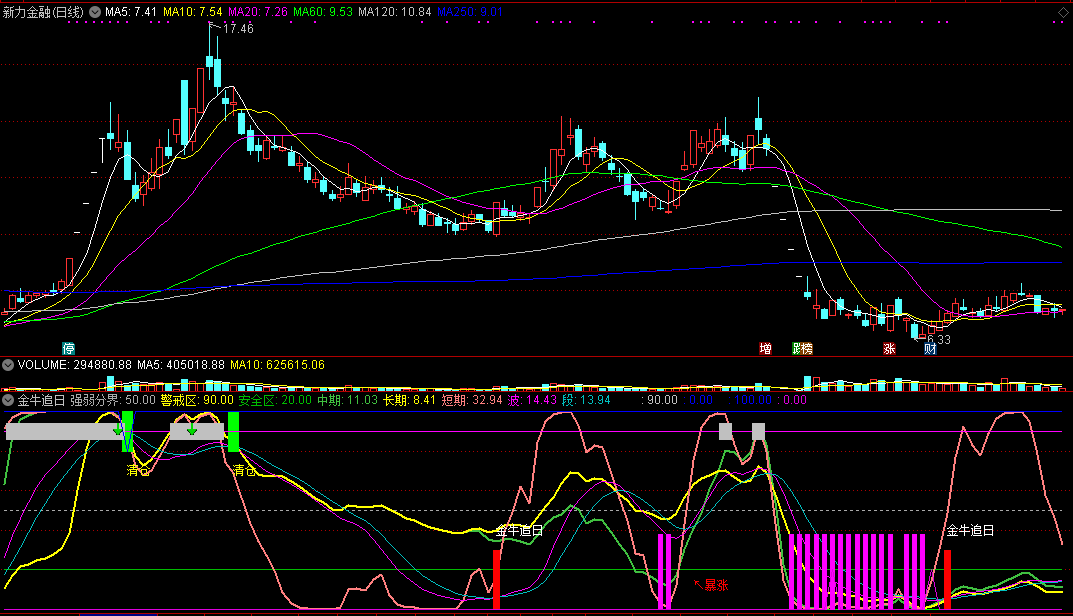Click the 6.33 low price annotation
Image resolution: width=1073 pixels, height=616 pixels.
pos(939,339)
